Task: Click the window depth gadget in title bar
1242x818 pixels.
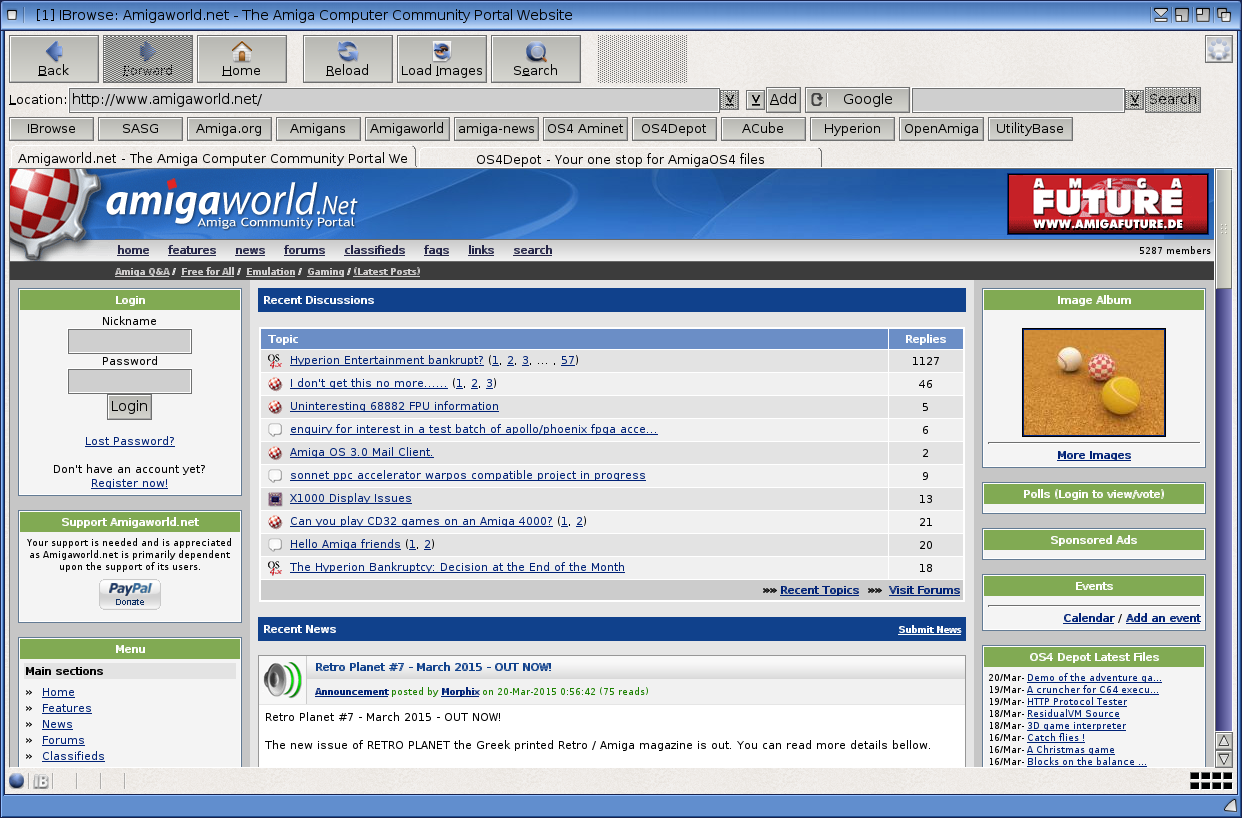Action: pos(1223,15)
